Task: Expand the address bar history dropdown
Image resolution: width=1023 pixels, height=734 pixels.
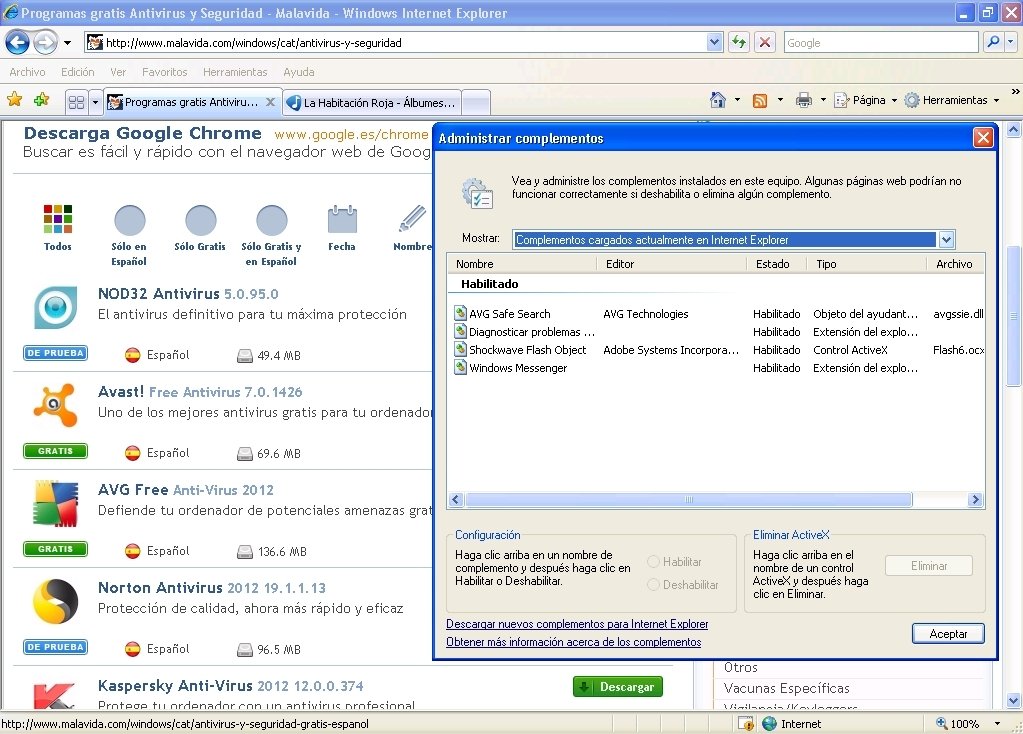Action: (x=714, y=42)
